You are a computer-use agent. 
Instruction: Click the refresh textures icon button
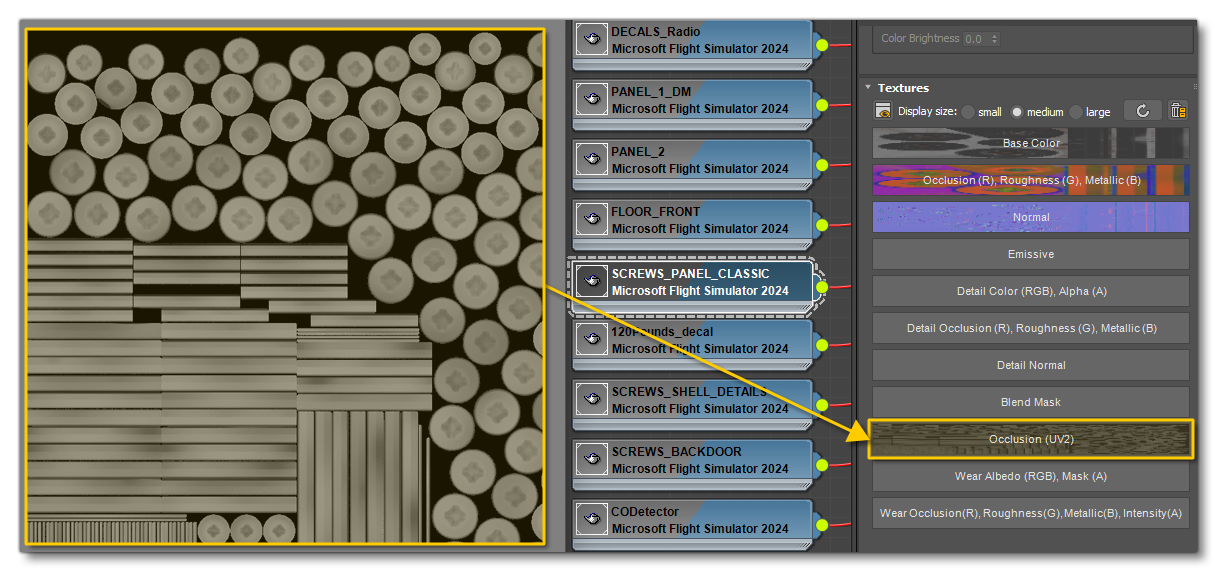point(1142,111)
